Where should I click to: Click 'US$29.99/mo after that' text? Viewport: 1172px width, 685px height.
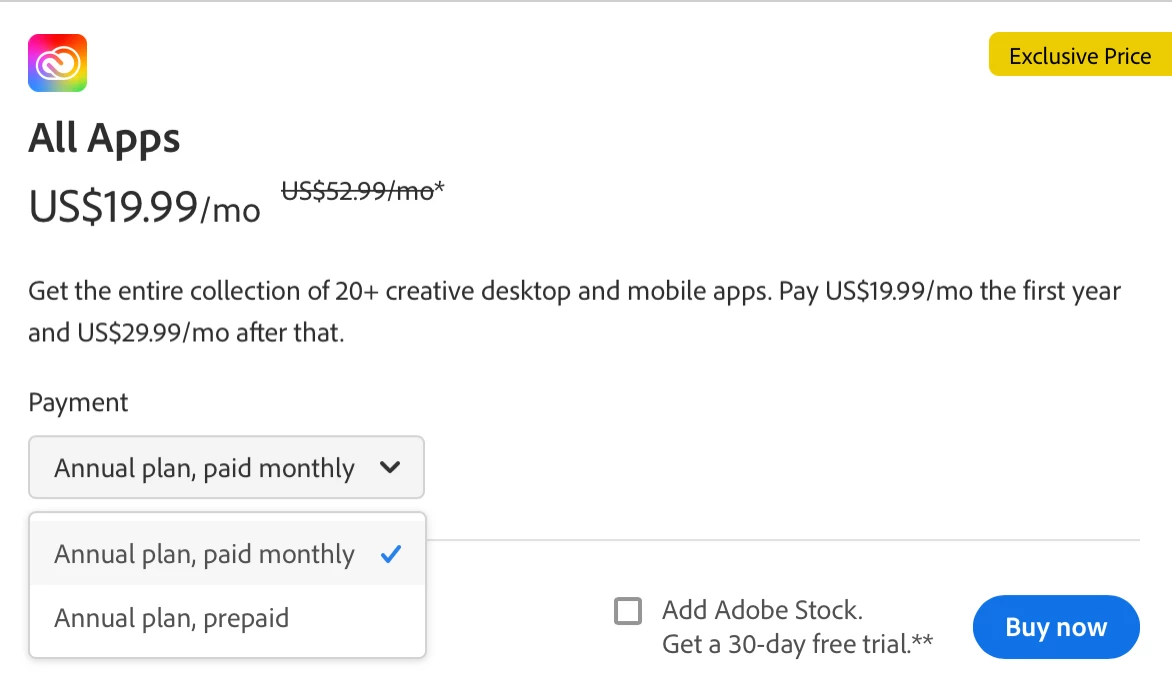[x=209, y=333]
